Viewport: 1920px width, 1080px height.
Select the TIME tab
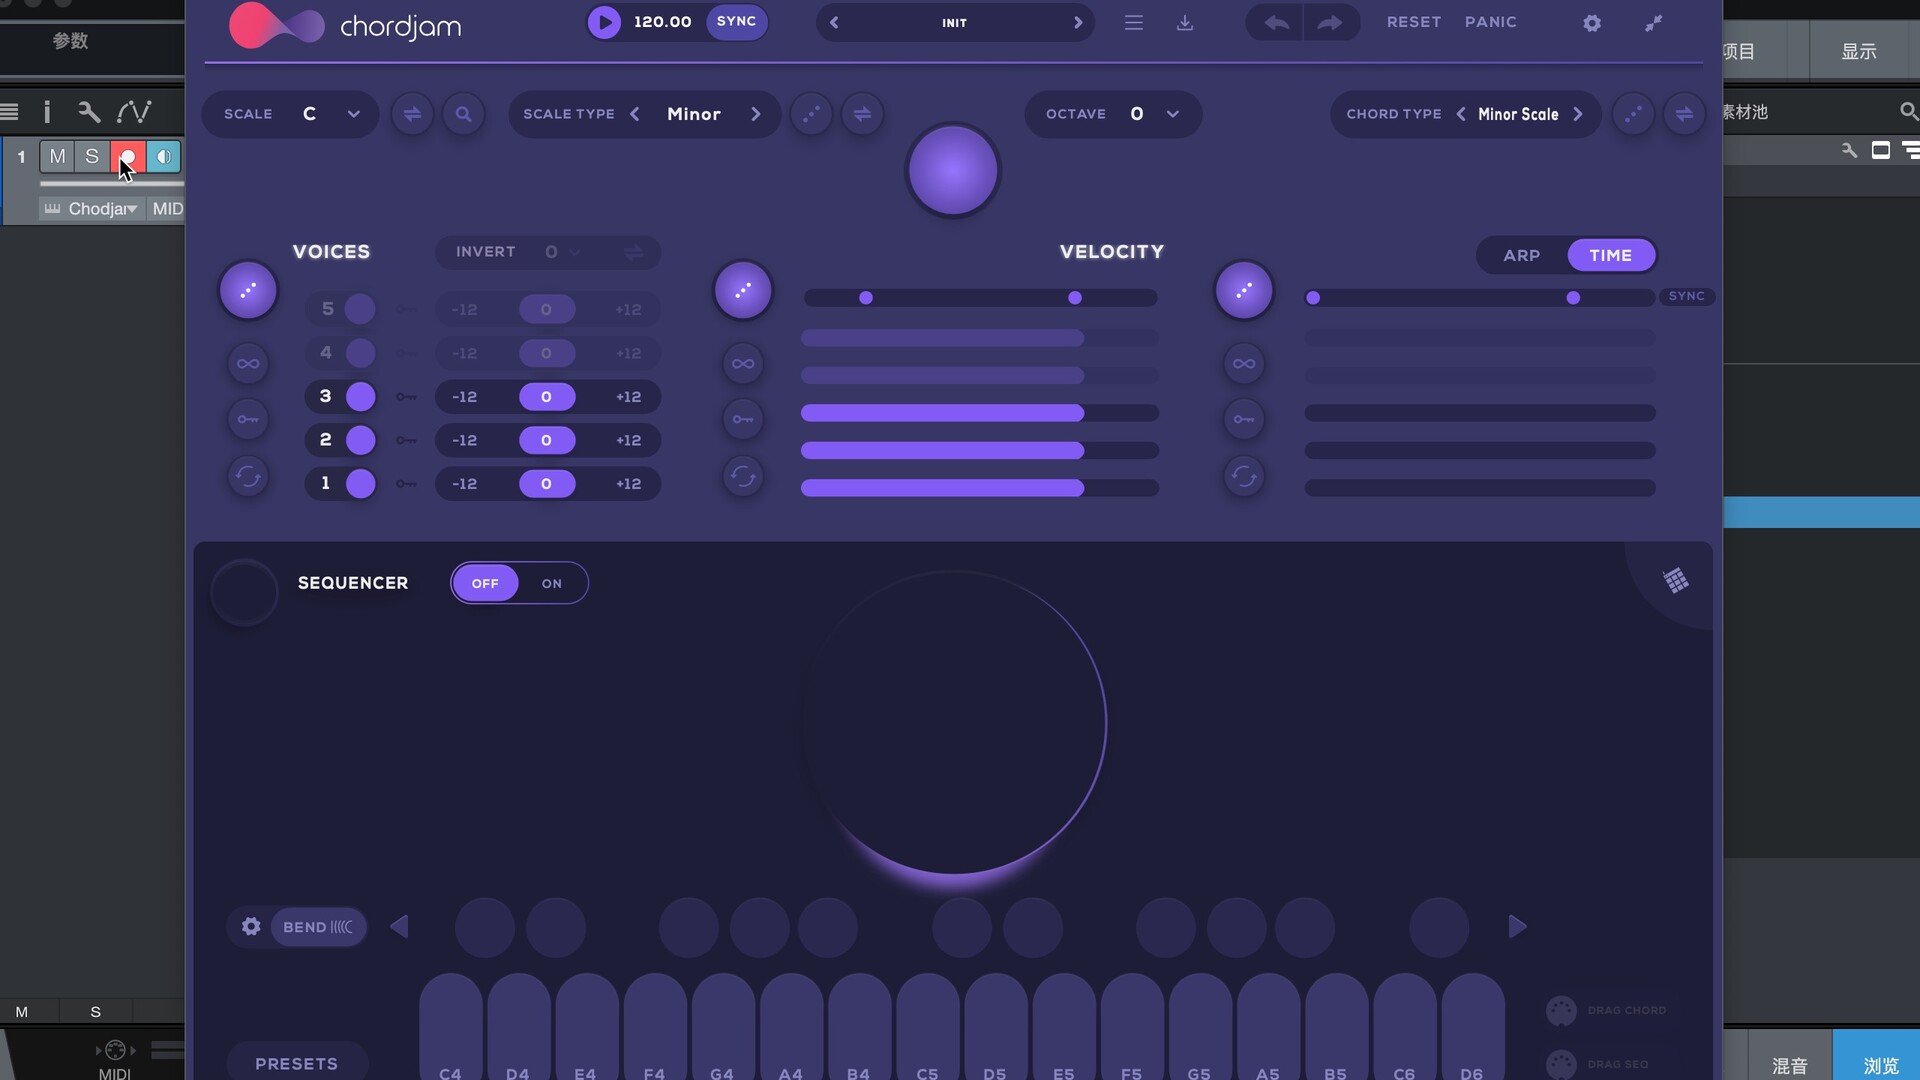[x=1610, y=255]
